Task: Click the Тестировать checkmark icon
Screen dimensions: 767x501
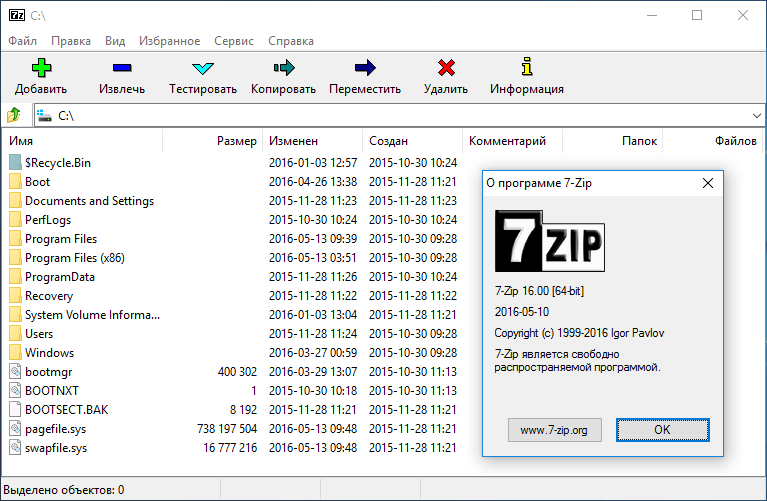Action: [203, 68]
